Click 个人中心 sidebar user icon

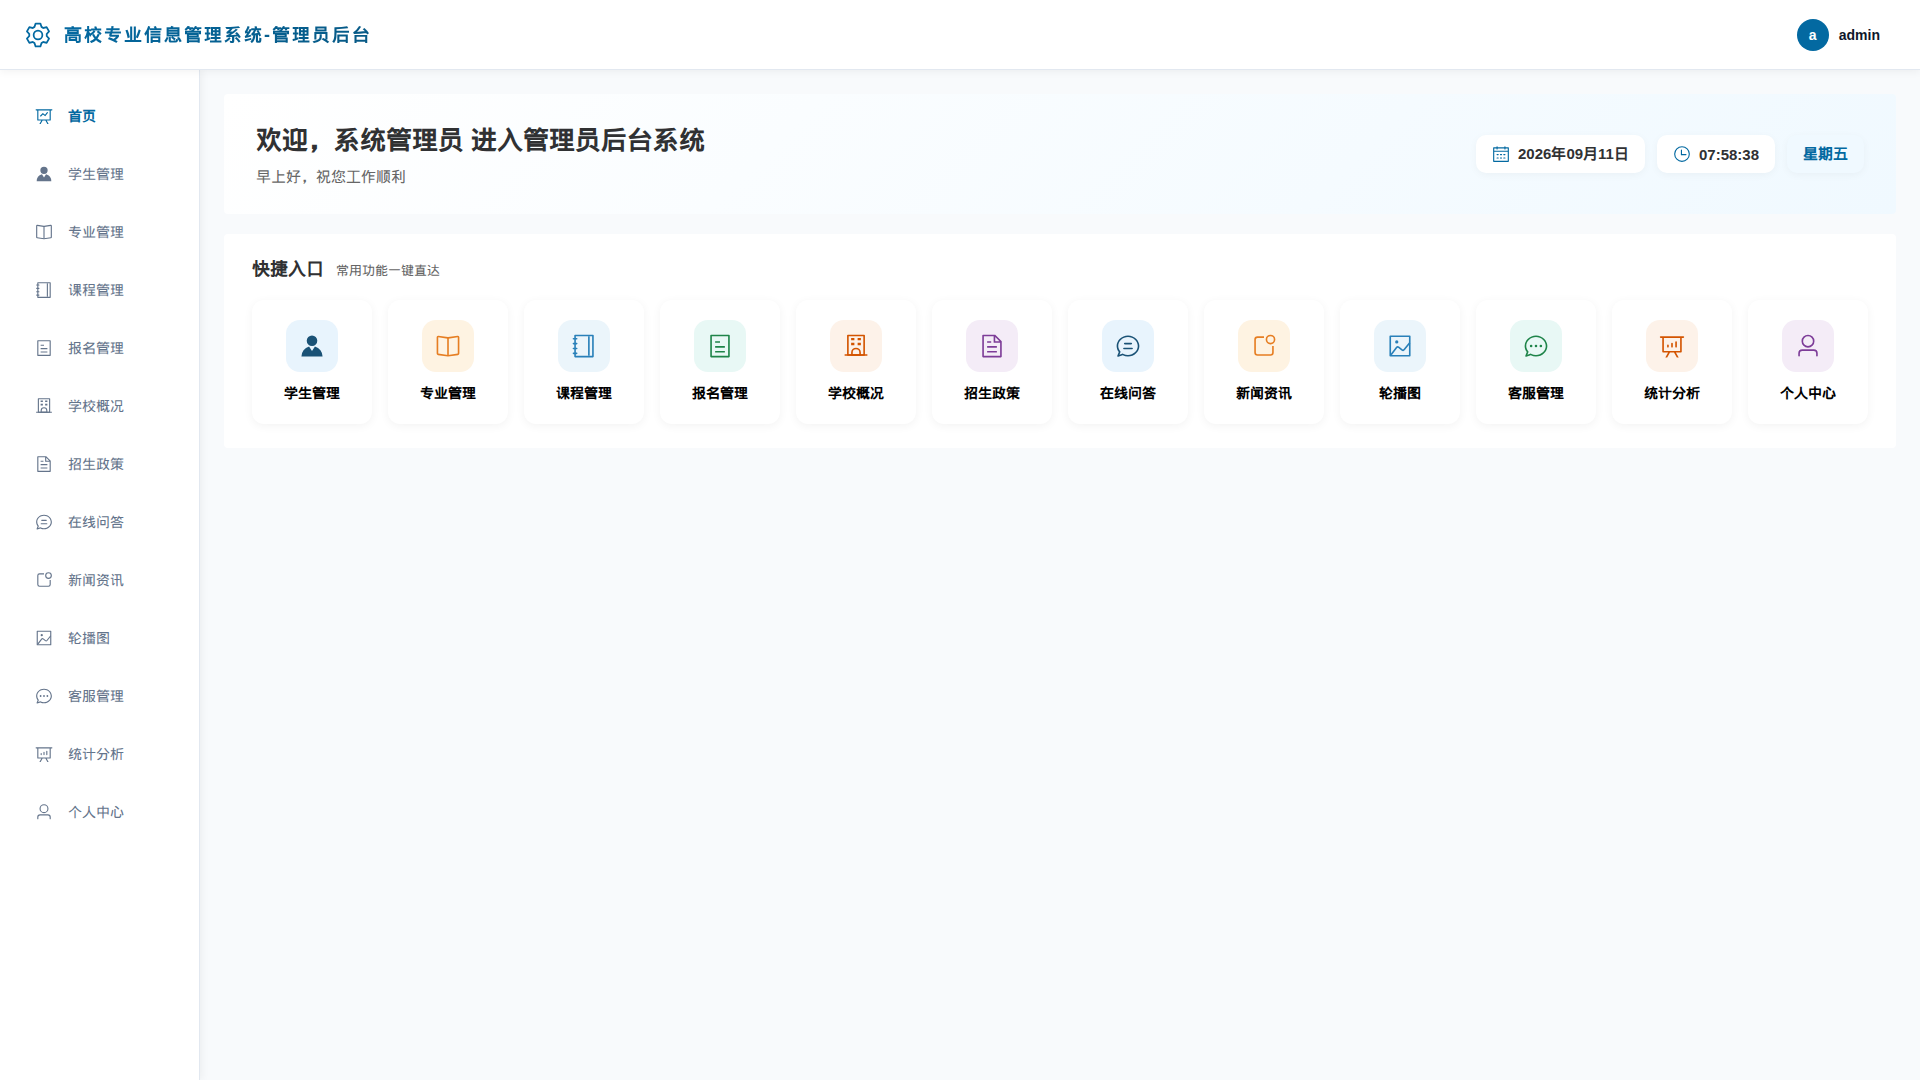point(44,812)
